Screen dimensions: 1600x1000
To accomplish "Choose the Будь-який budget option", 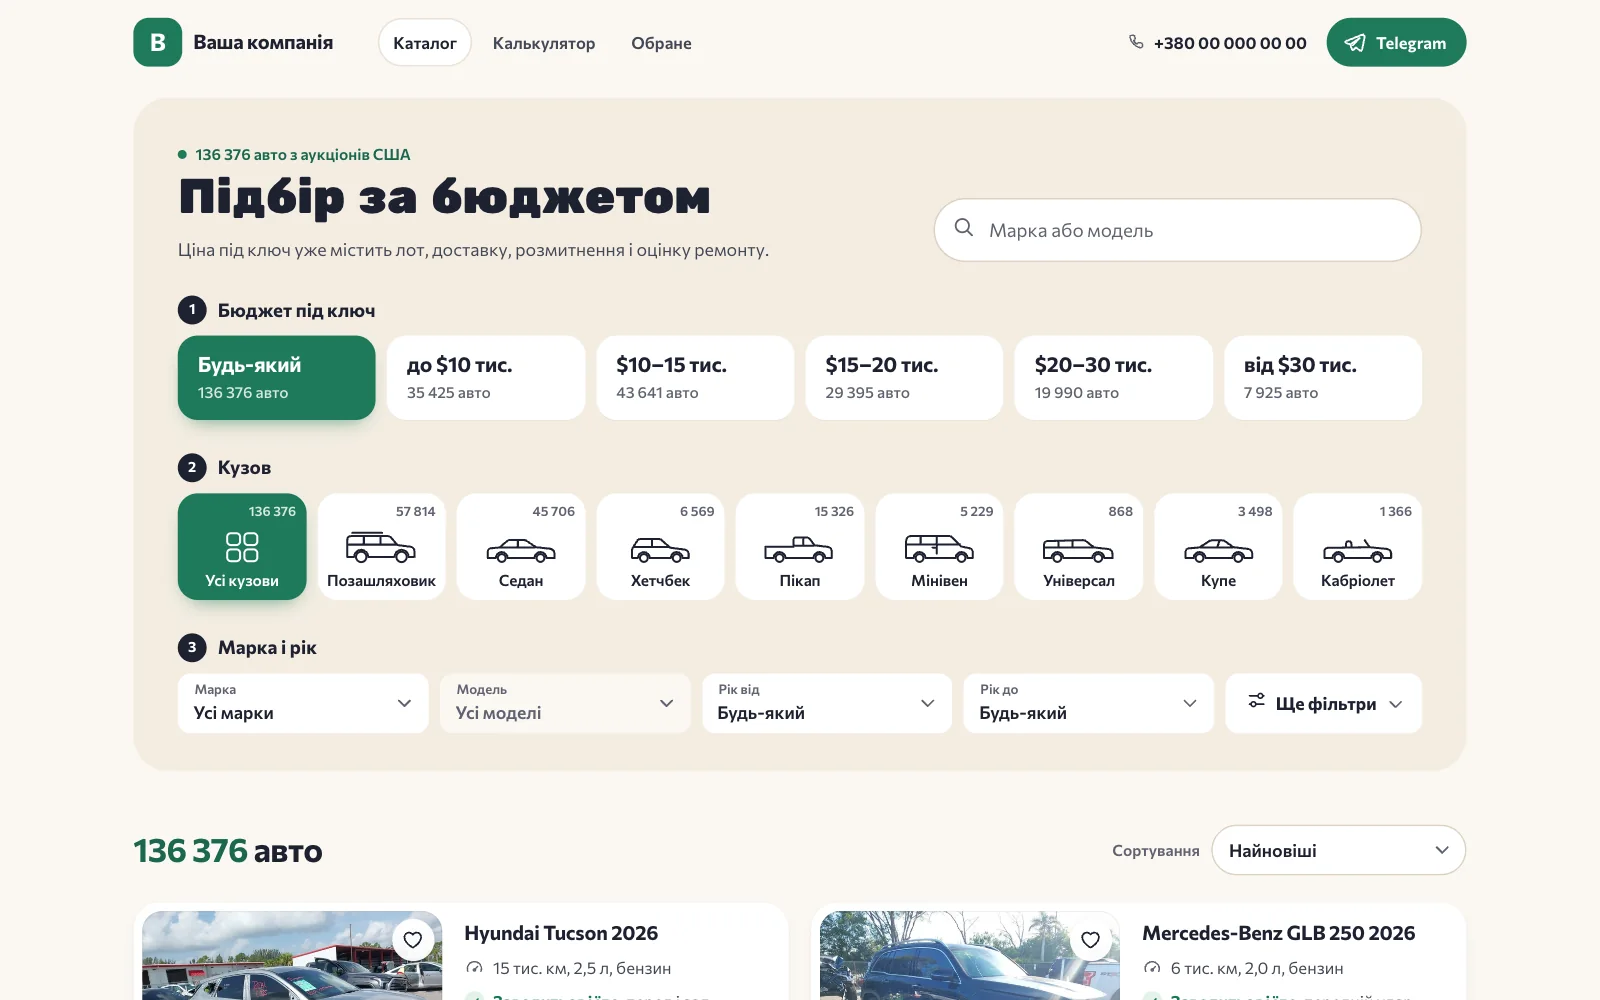I will coord(277,377).
